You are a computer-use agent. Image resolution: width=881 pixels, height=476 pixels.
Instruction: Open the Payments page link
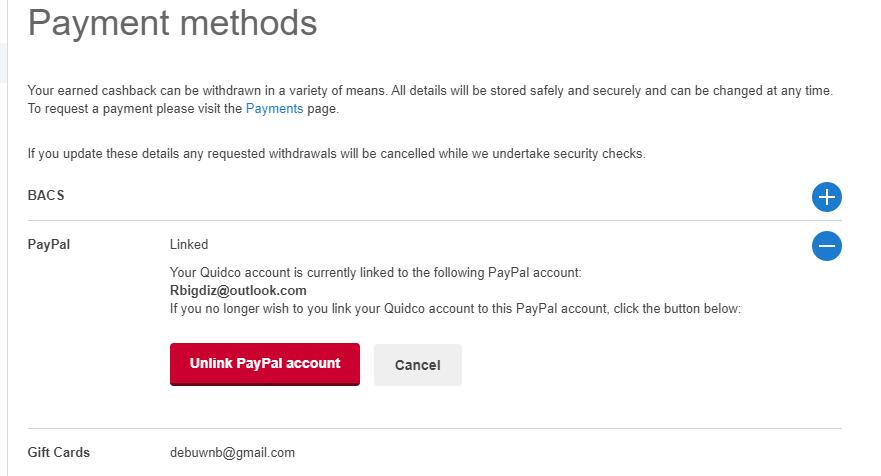pos(274,109)
